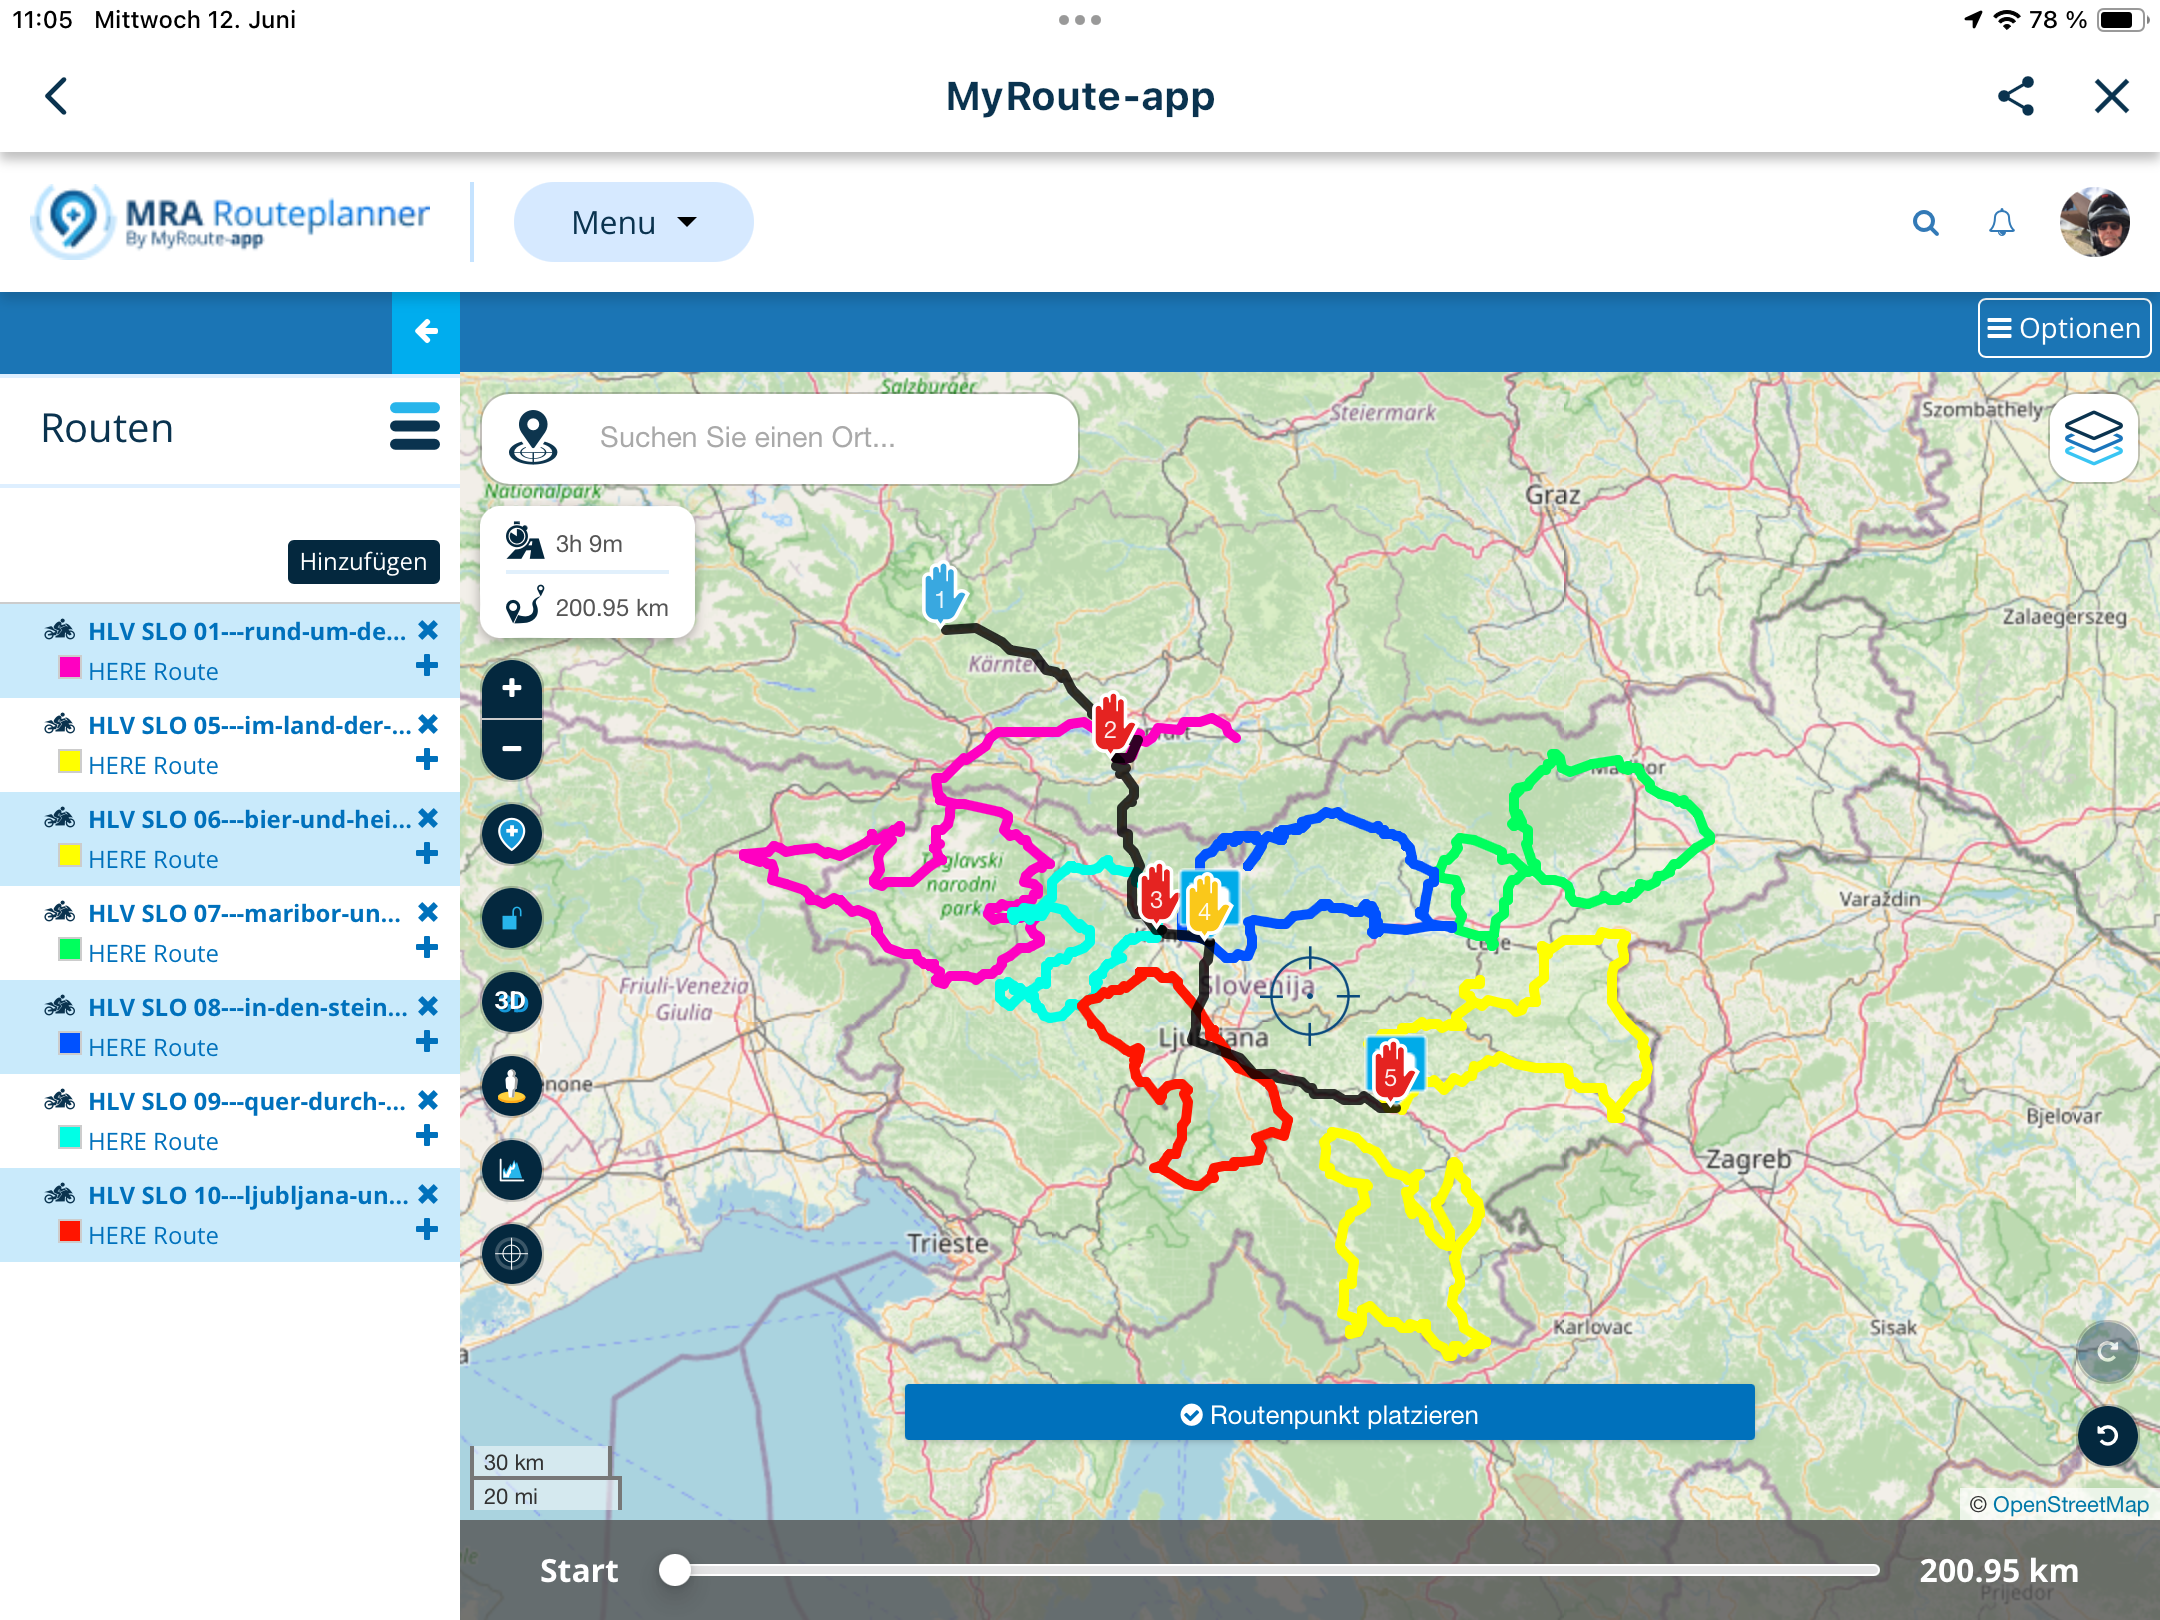
Task: Collapse the side panel with arrow
Action: [x=426, y=331]
